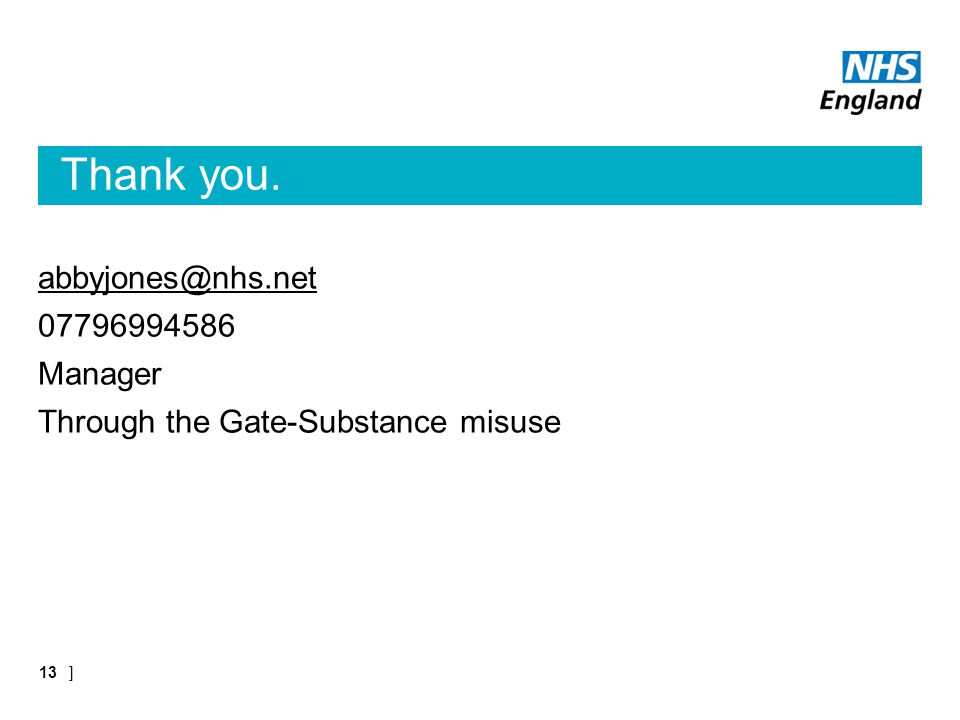Select the Manager job title line

point(100,374)
